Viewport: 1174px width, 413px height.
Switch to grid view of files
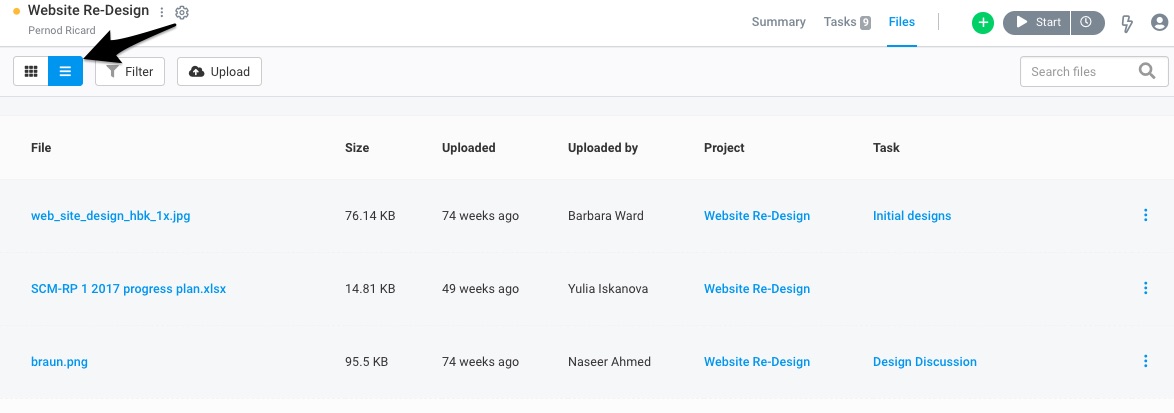pyautogui.click(x=31, y=72)
